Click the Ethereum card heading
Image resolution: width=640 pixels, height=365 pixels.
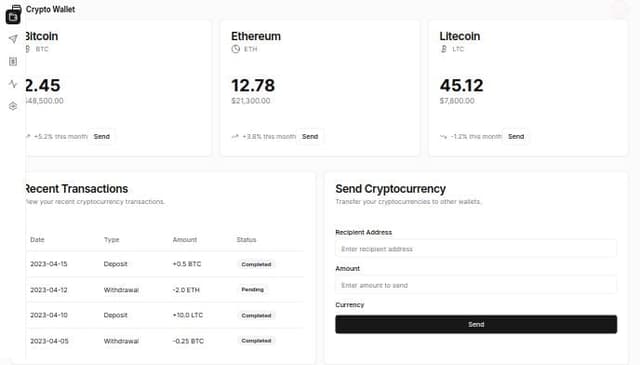(256, 36)
